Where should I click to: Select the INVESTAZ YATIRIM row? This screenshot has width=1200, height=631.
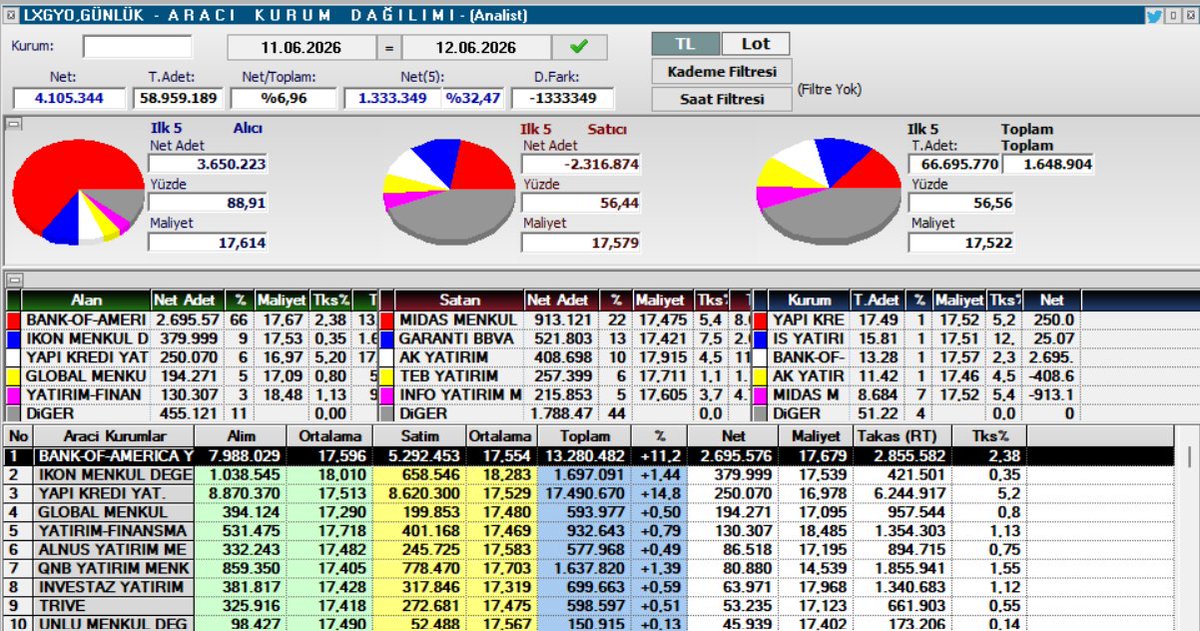click(590, 587)
